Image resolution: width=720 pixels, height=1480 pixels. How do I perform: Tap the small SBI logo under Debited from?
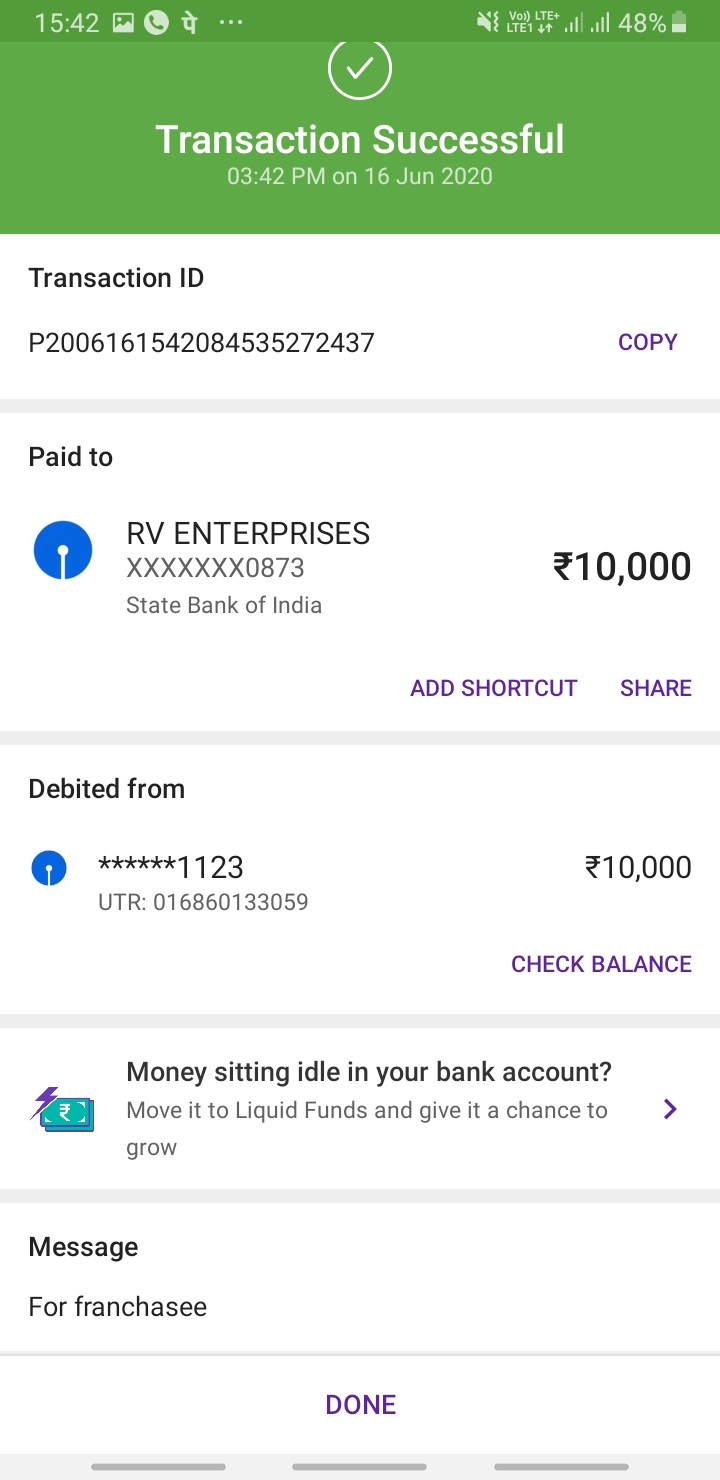pyautogui.click(x=49, y=868)
